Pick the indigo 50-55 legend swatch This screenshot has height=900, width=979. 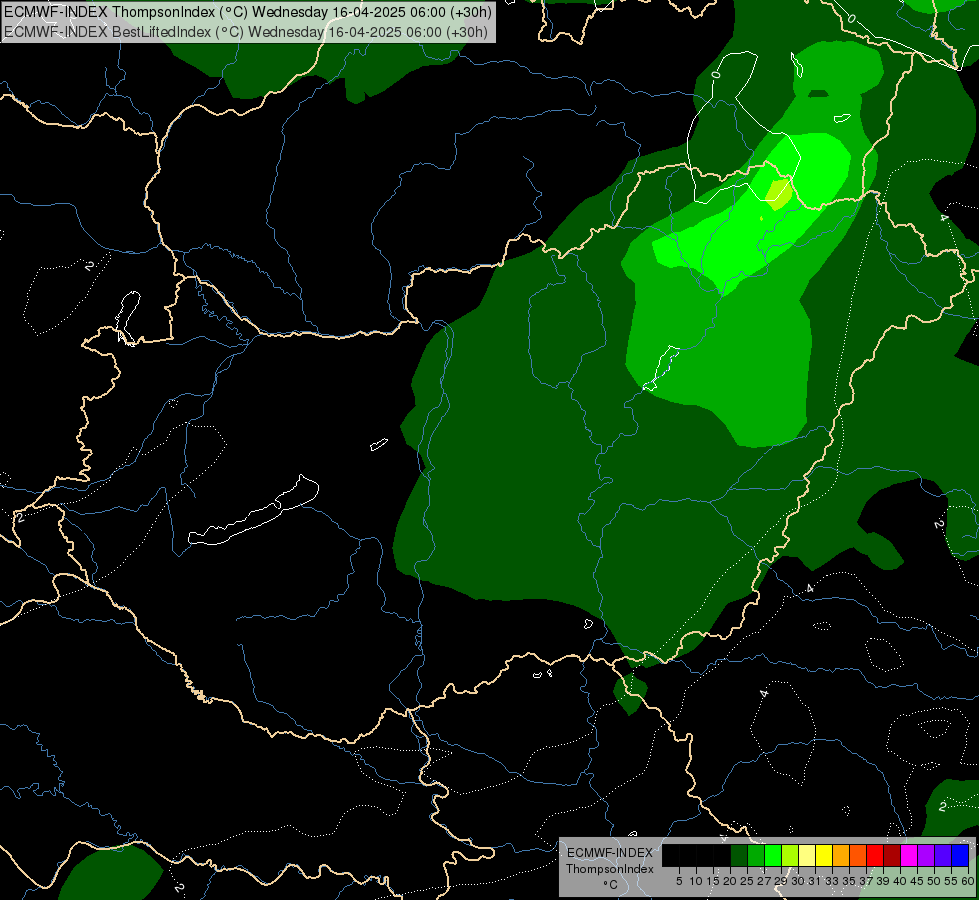pos(943,855)
